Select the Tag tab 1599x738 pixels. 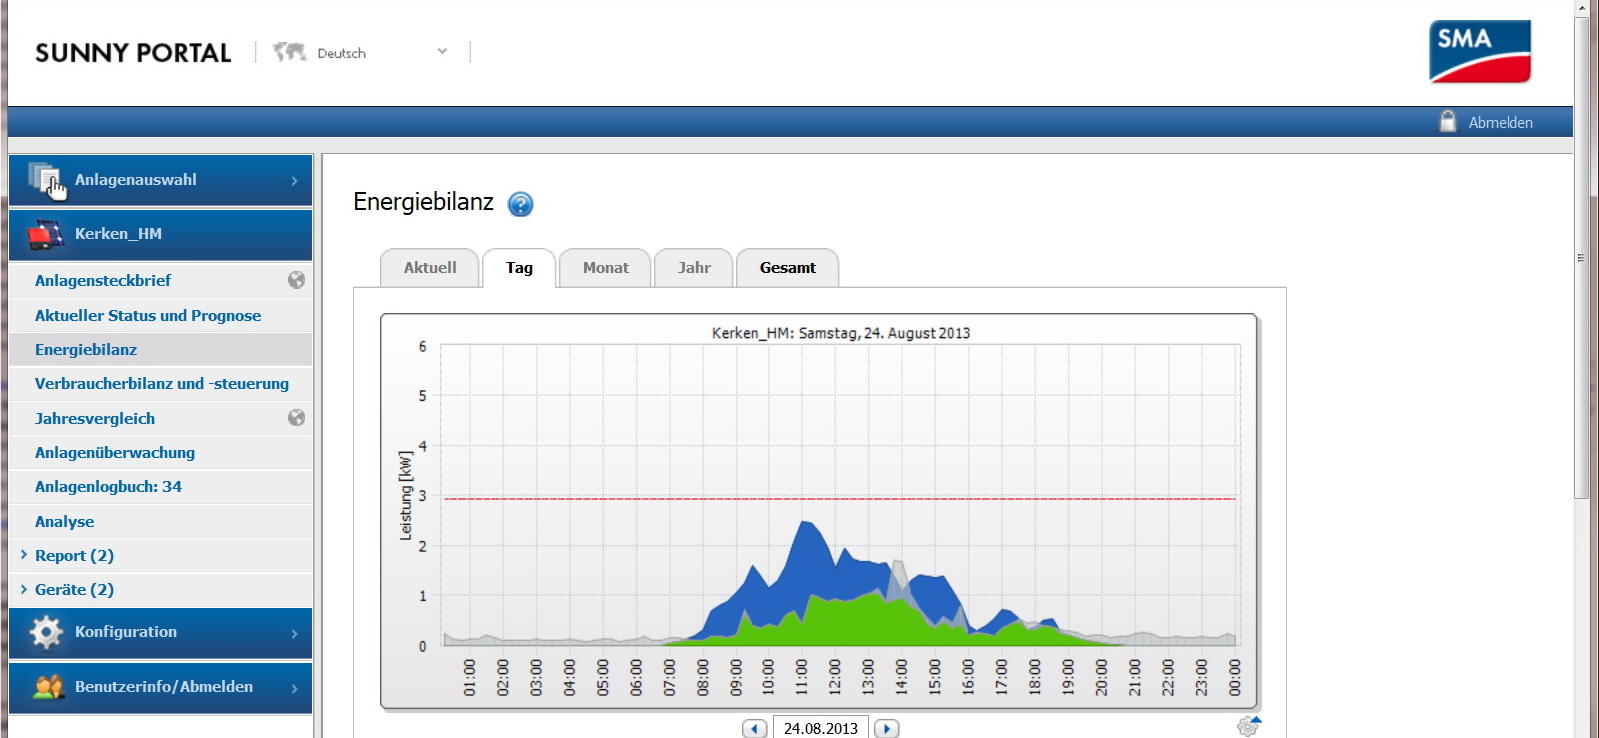519,268
